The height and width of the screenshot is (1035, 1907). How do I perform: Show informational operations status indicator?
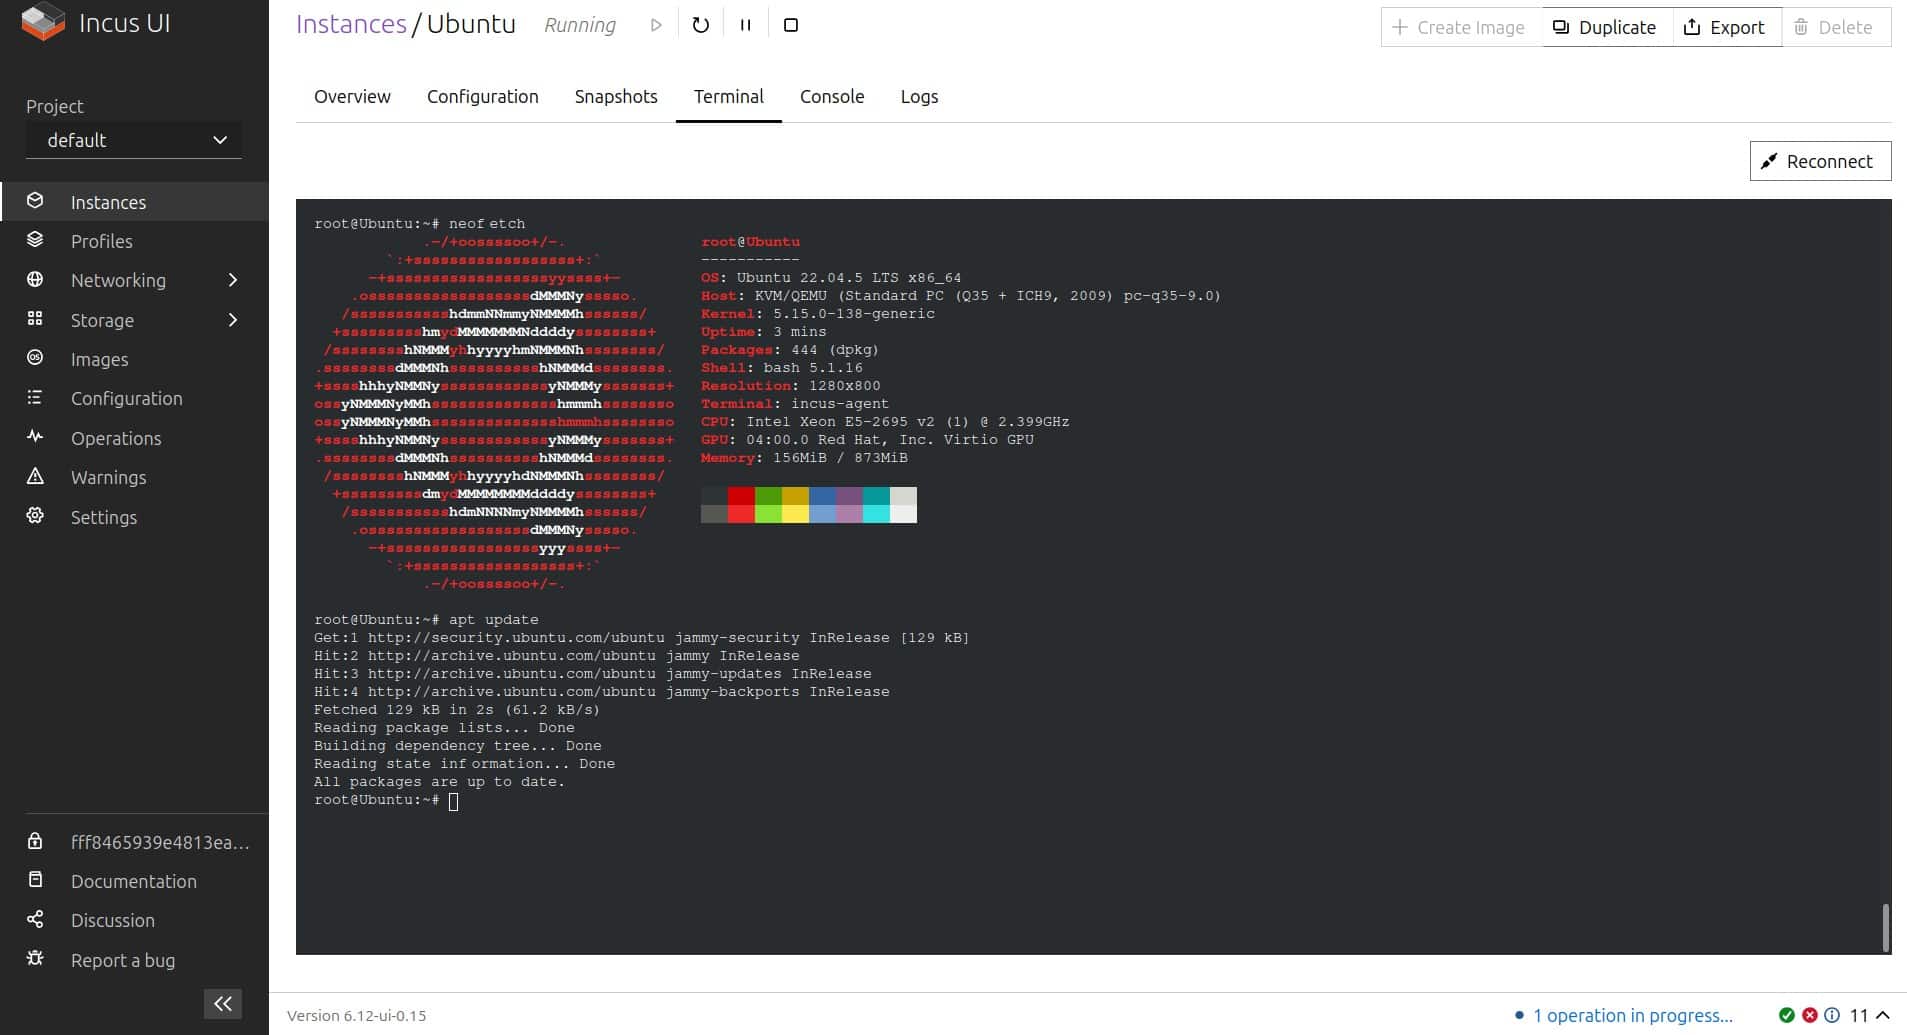[x=1835, y=1014]
